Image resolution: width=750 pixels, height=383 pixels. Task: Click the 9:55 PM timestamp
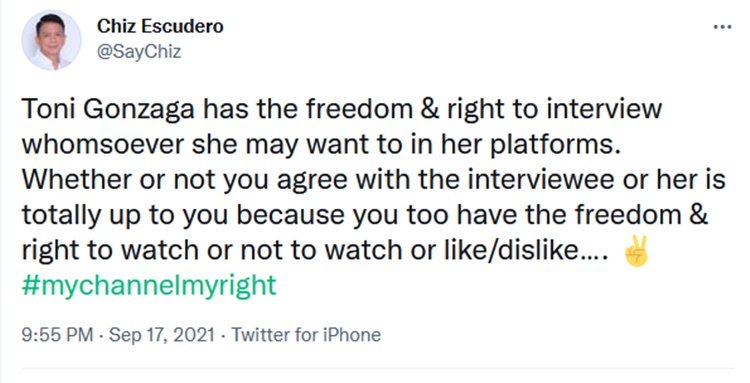[57, 335]
